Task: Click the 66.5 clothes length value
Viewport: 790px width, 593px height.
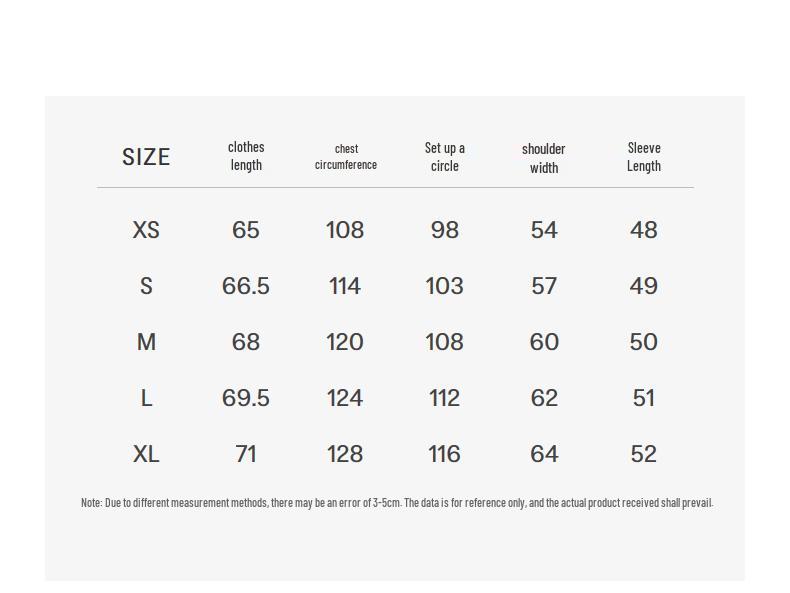Action: click(246, 286)
